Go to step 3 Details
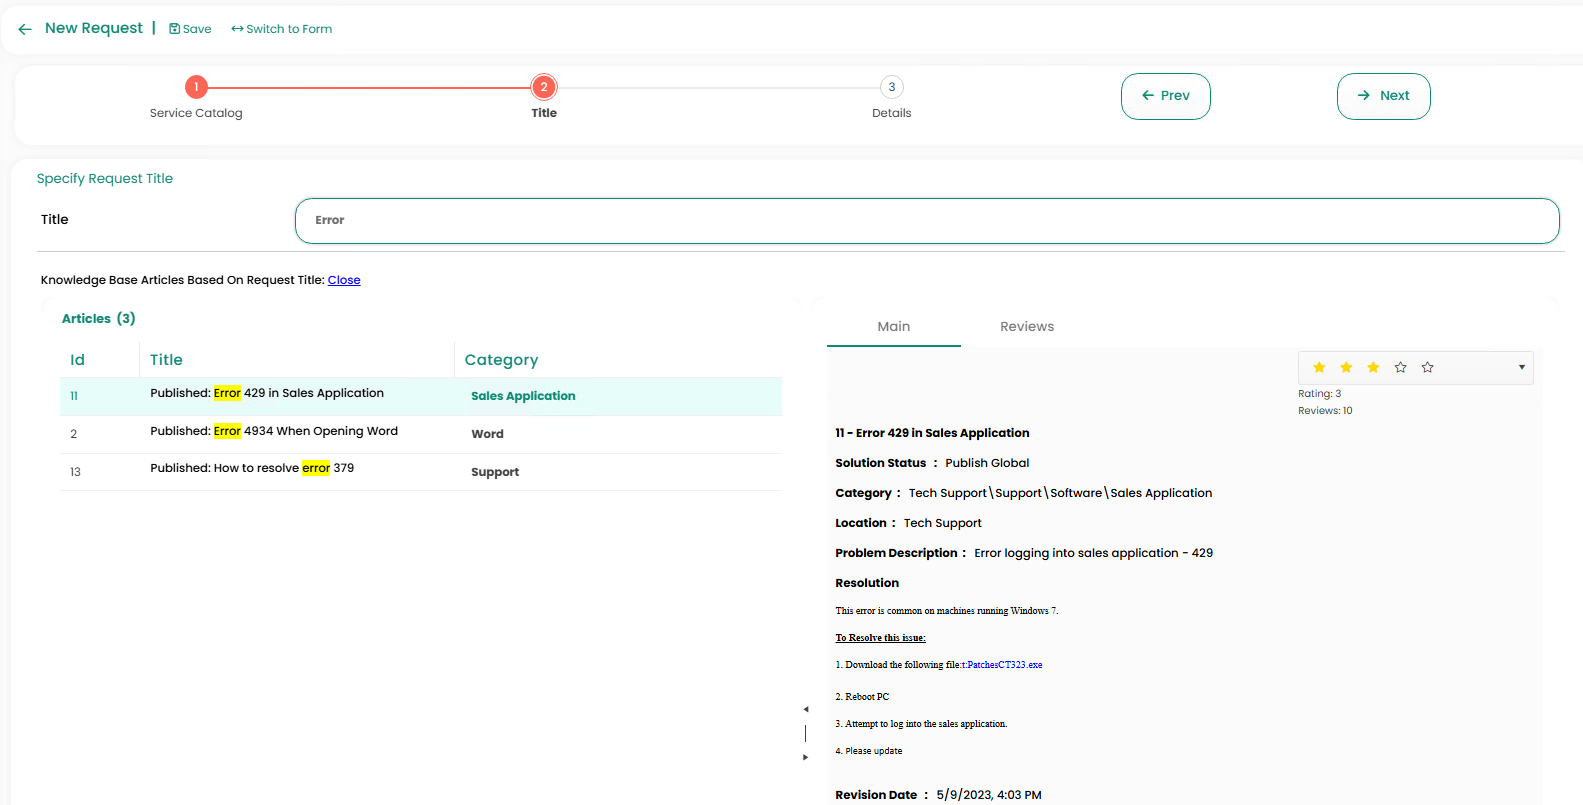 (x=891, y=88)
